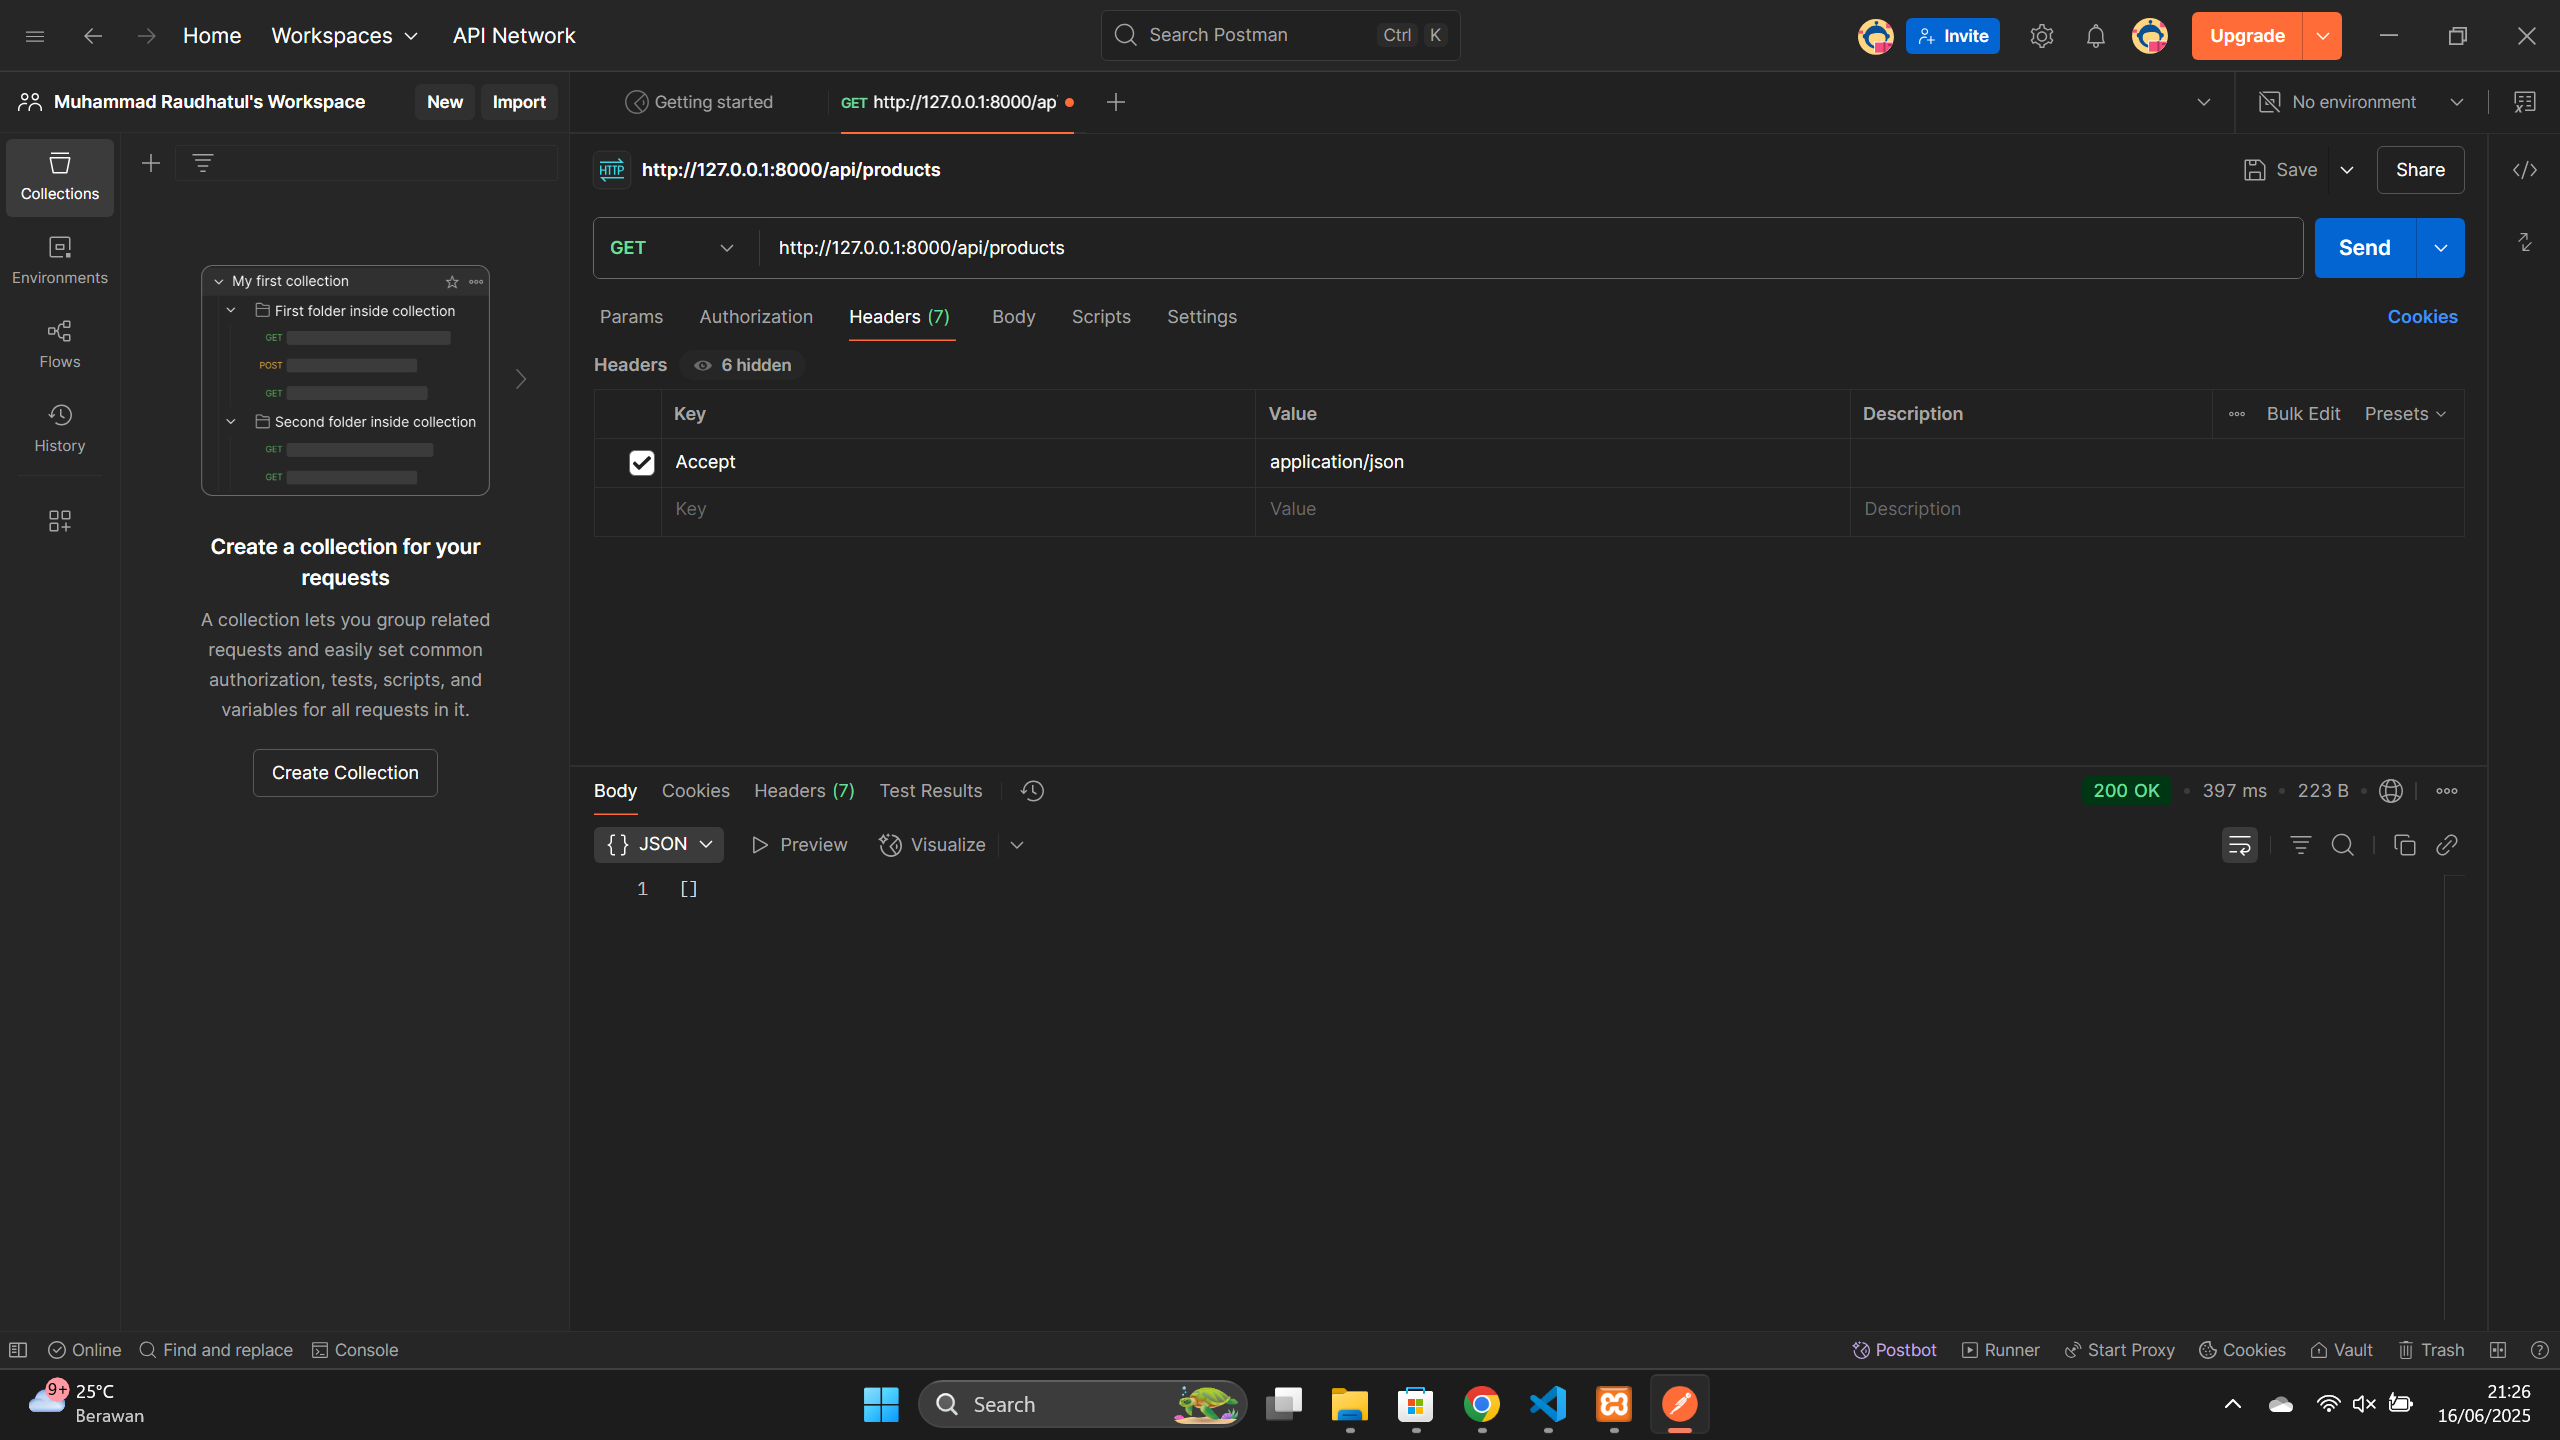Toggle word wrap in response viewer
Viewport: 2560px width, 1440px height.
pos(2239,845)
